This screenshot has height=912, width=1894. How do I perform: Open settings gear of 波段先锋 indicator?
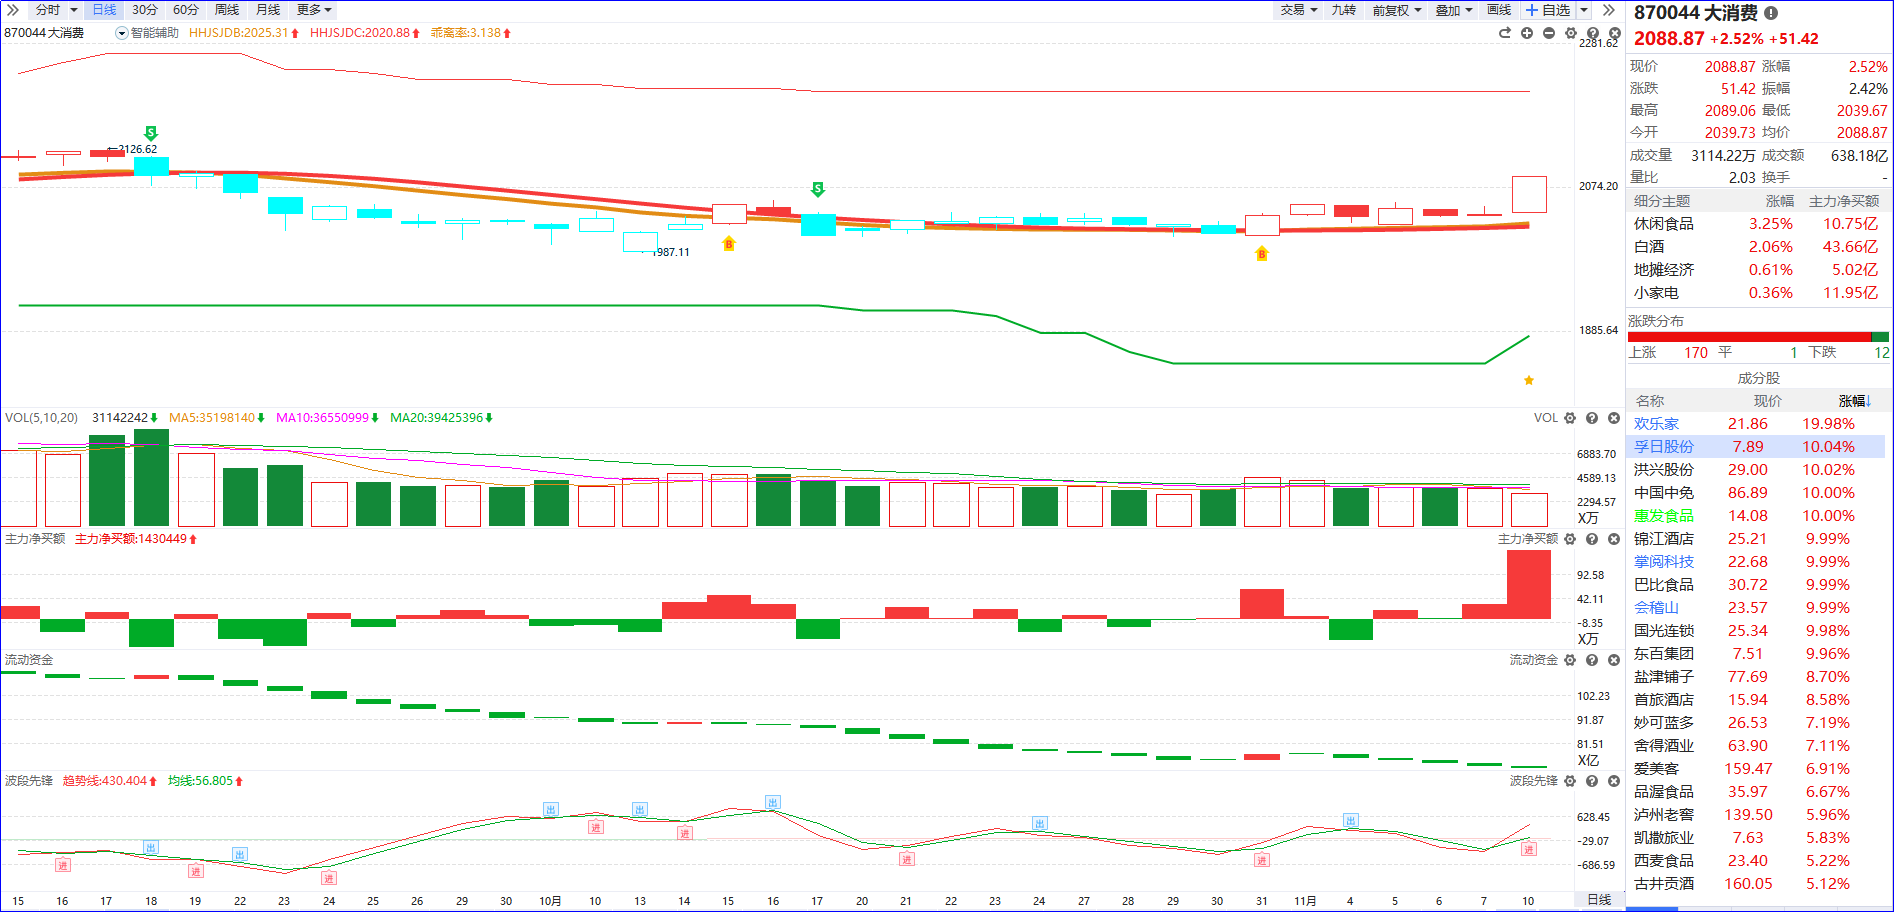tap(1570, 781)
